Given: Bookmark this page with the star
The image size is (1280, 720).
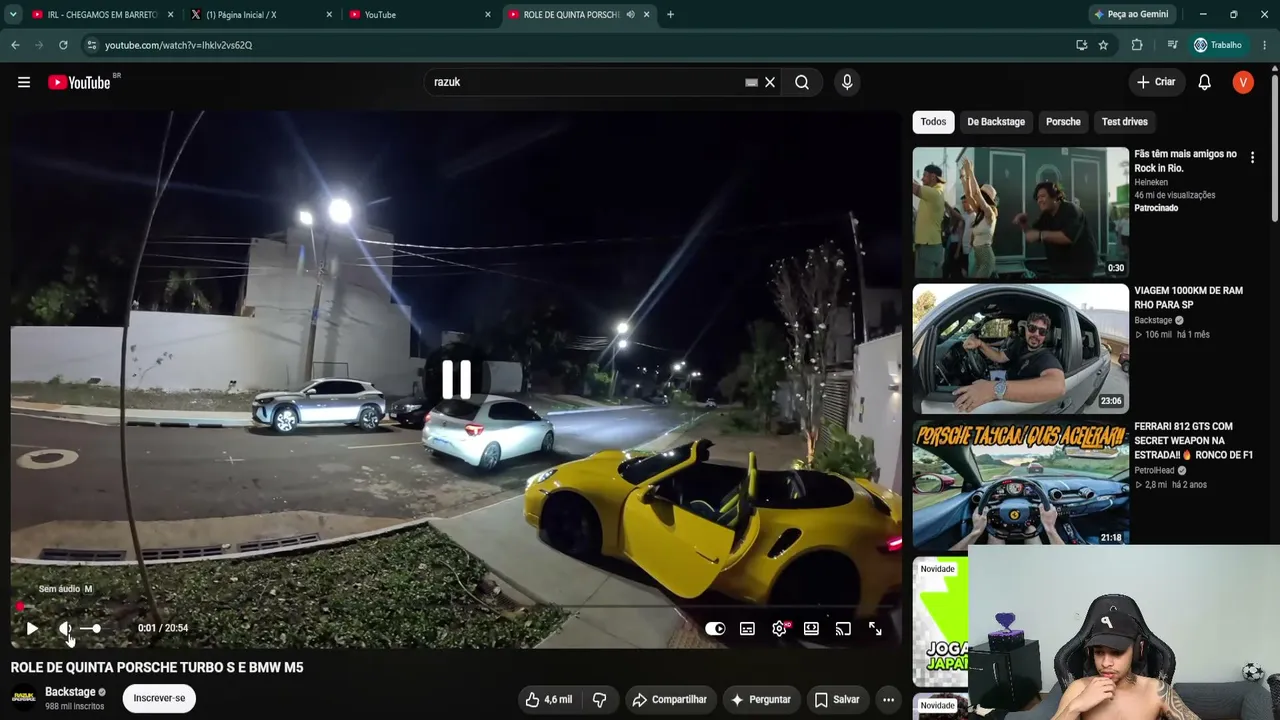Looking at the screenshot, I should pyautogui.click(x=1103, y=45).
